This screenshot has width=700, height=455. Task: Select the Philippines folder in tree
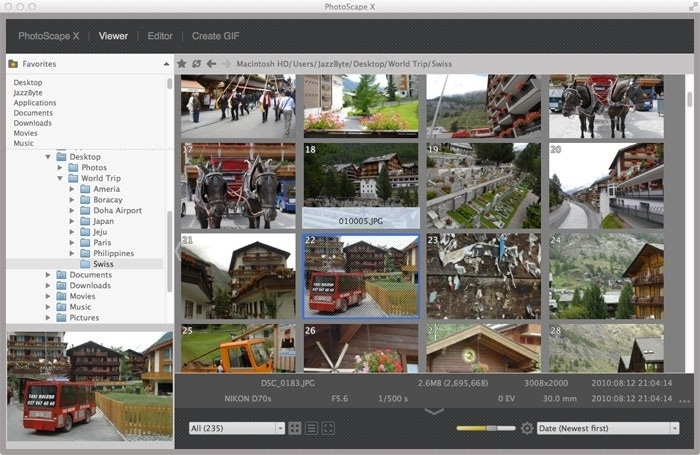coord(113,253)
